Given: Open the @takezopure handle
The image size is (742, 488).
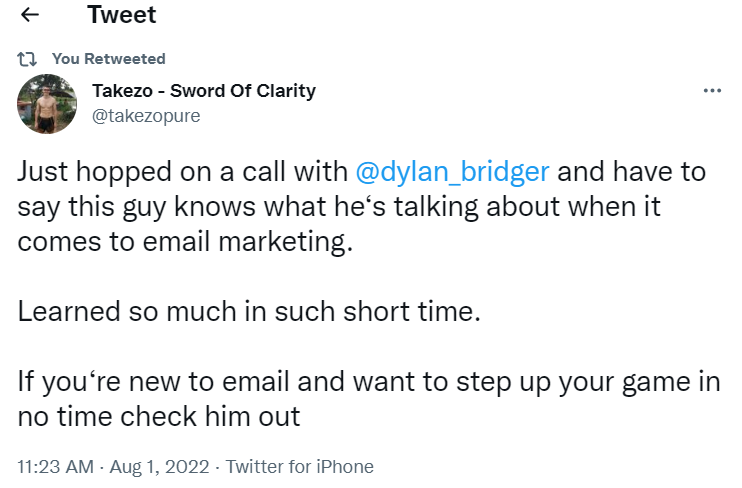Looking at the screenshot, I should pos(146,116).
